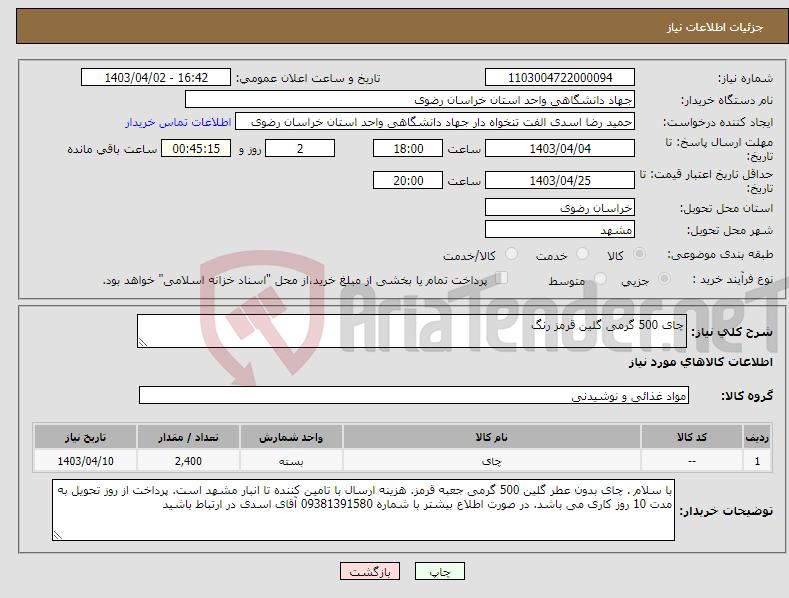The image size is (789, 598).
Task: Click the remaining days field showing 2
Action: tap(300, 148)
